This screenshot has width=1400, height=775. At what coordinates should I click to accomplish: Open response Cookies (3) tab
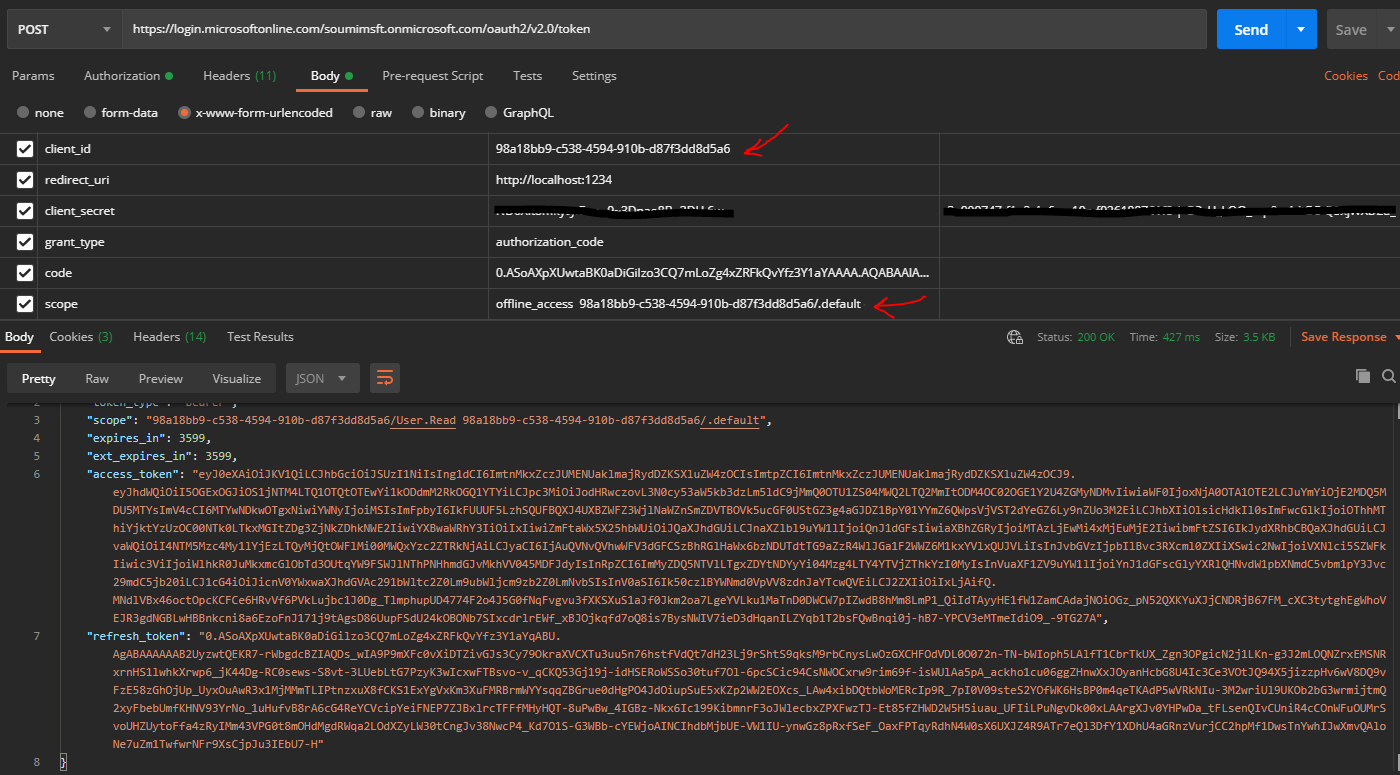coord(81,337)
